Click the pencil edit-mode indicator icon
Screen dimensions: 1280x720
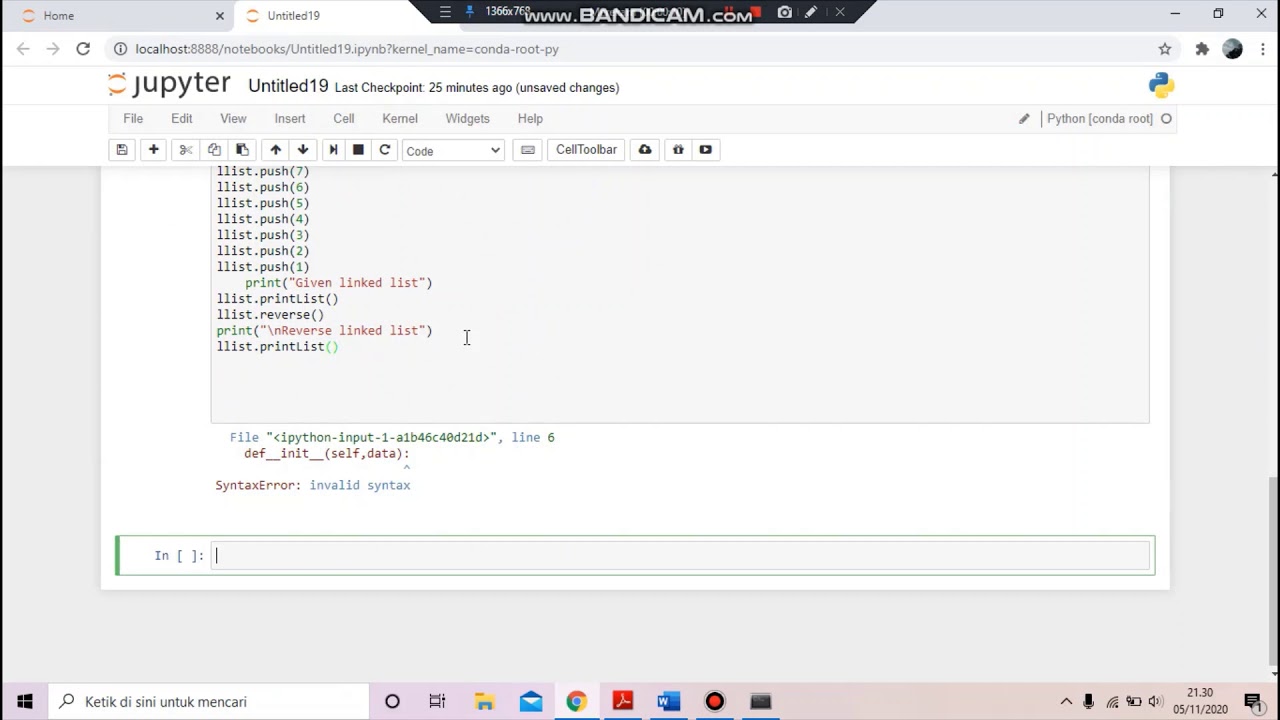click(1024, 119)
